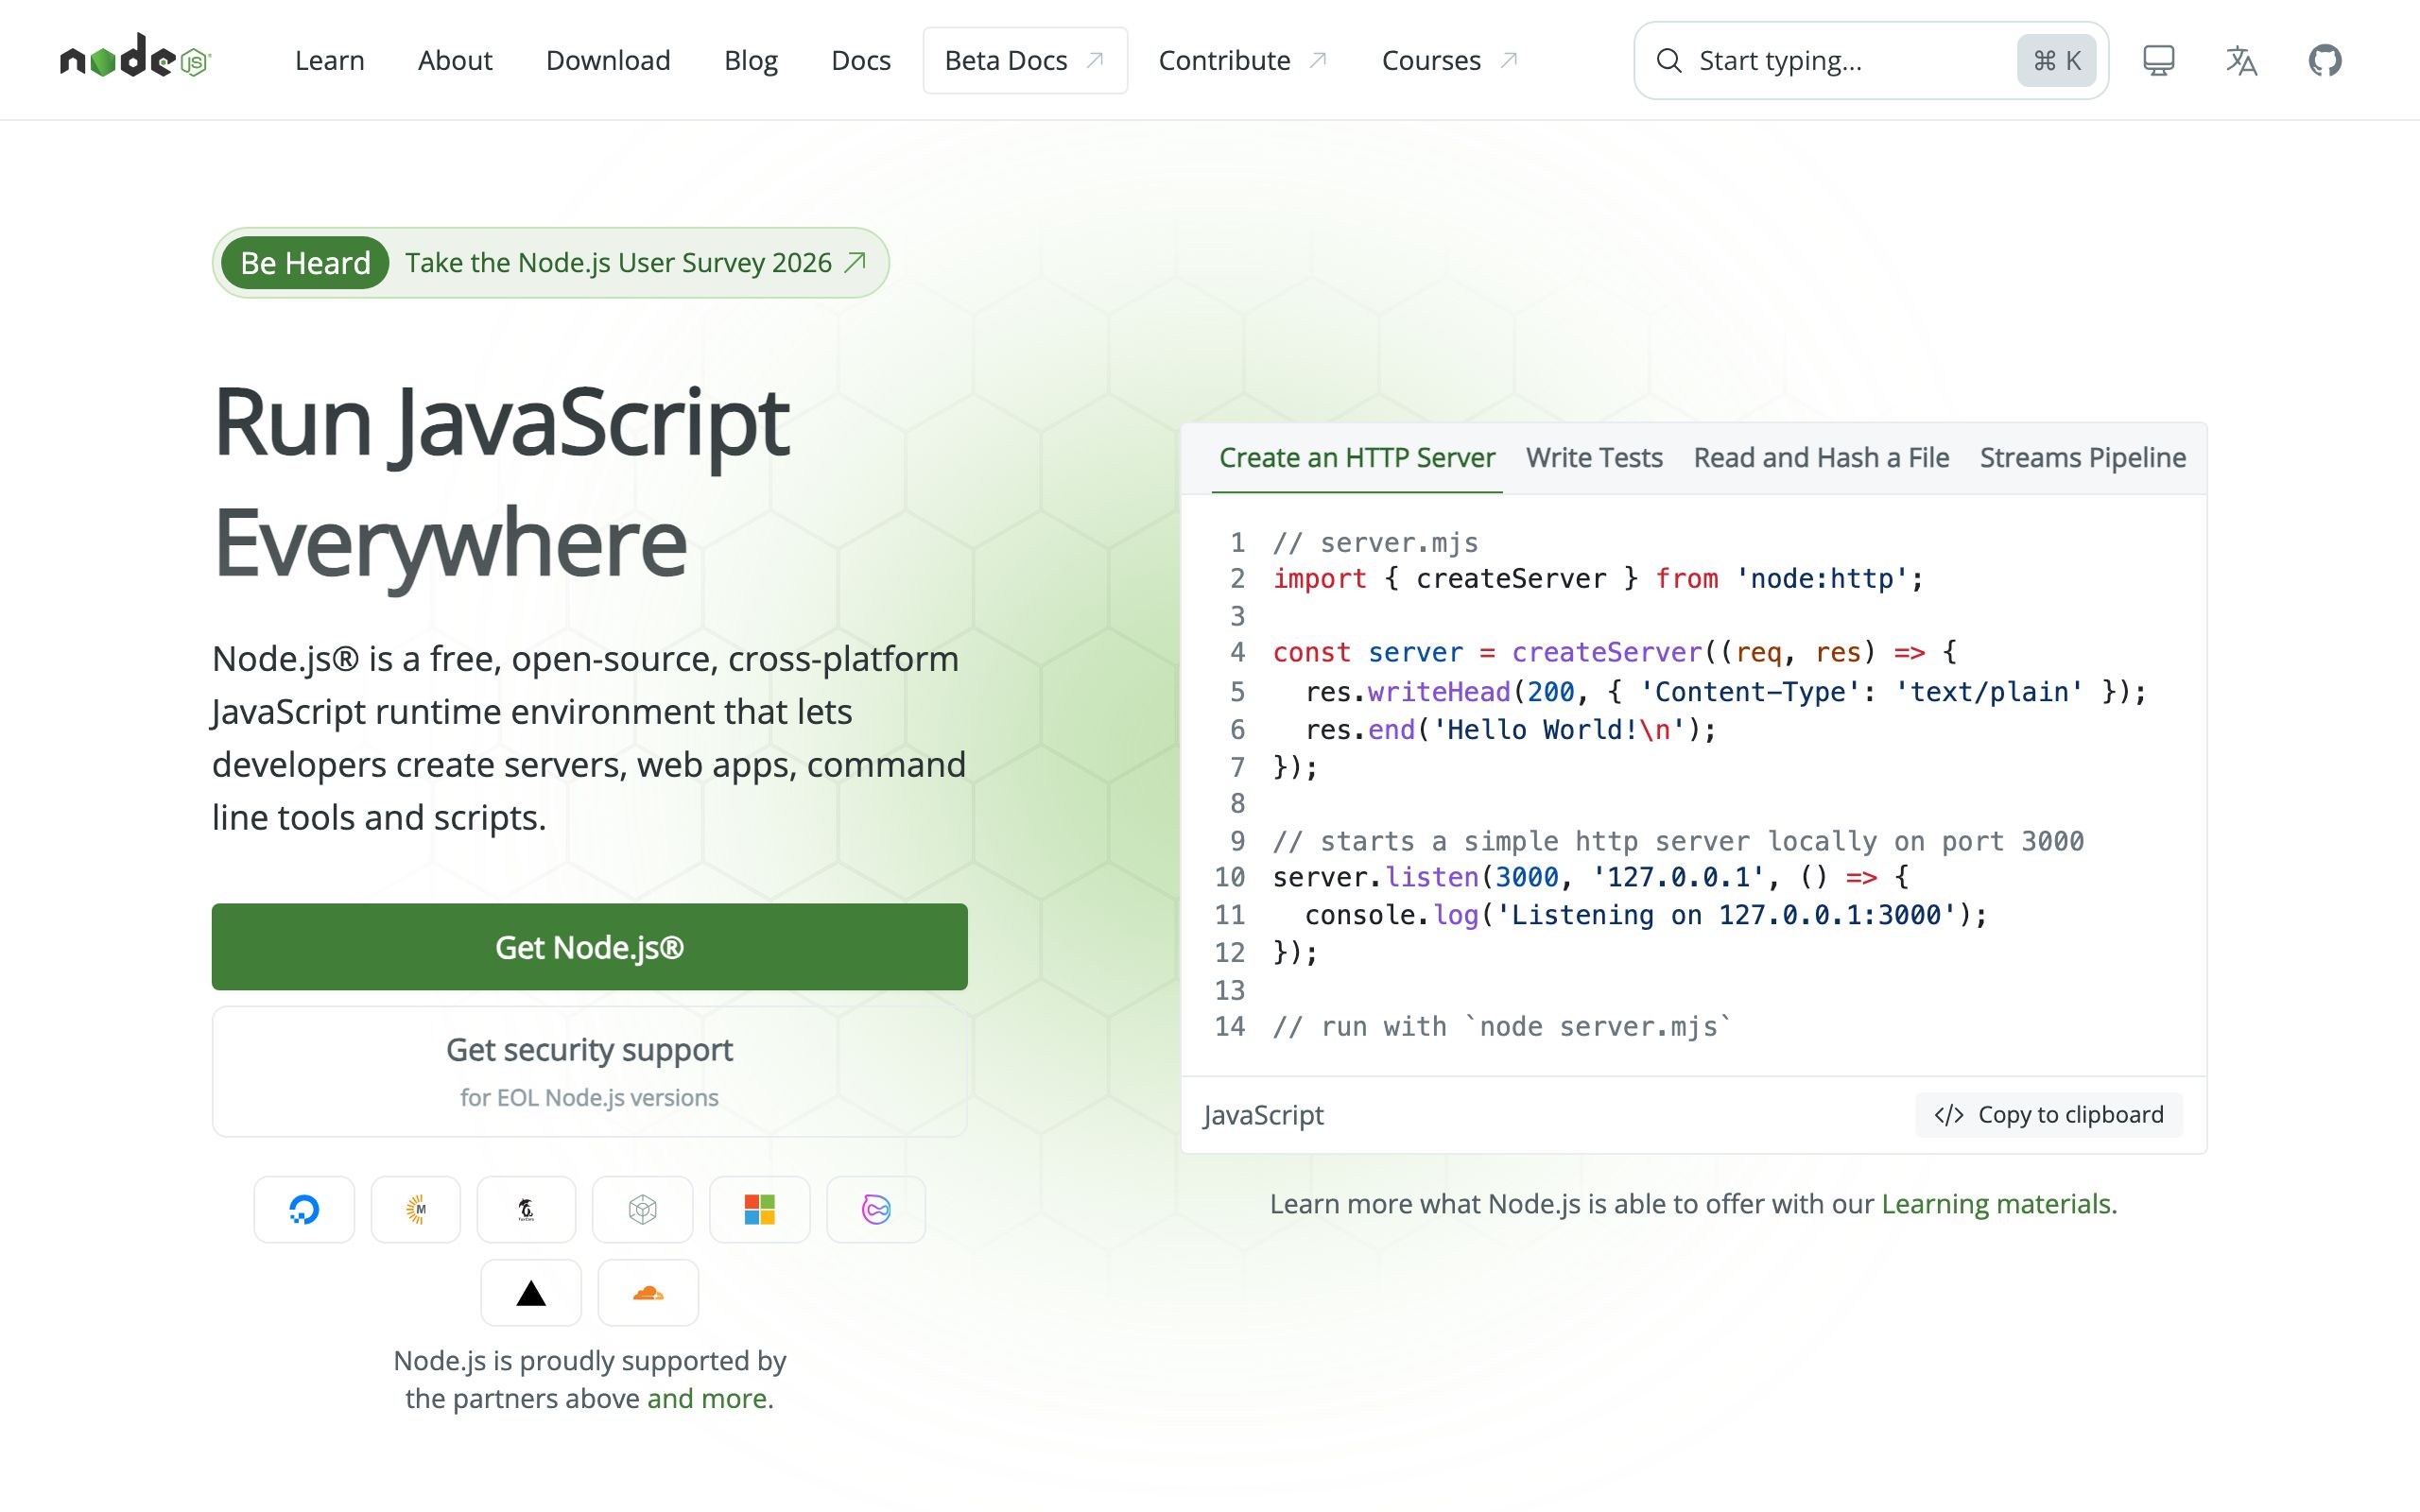Screen dimensions: 2420x1512
Task: Open the Contribute navigation link
Action: tap(1242, 60)
